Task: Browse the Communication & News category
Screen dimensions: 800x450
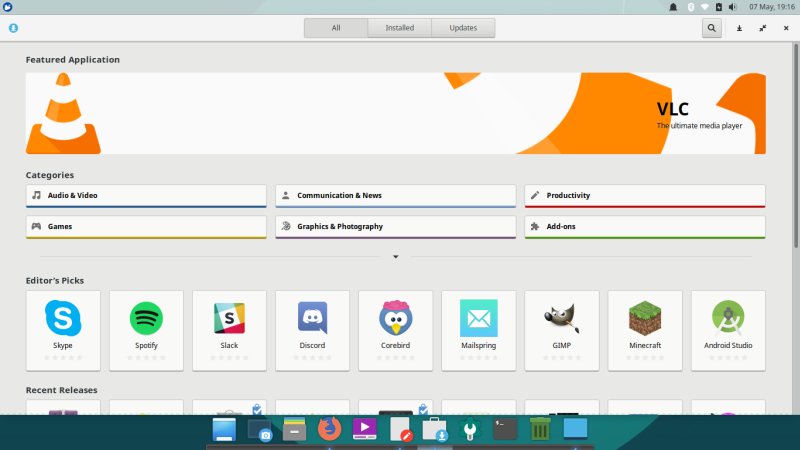Action: click(395, 196)
